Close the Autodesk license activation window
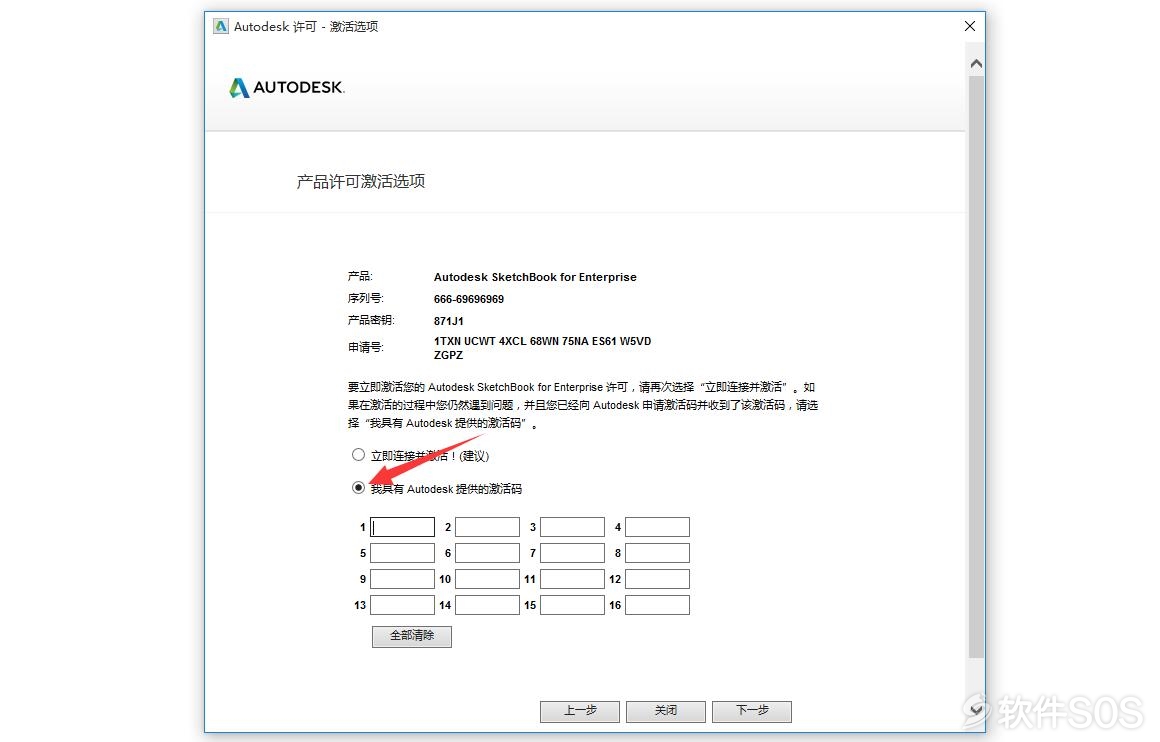 pos(970,26)
